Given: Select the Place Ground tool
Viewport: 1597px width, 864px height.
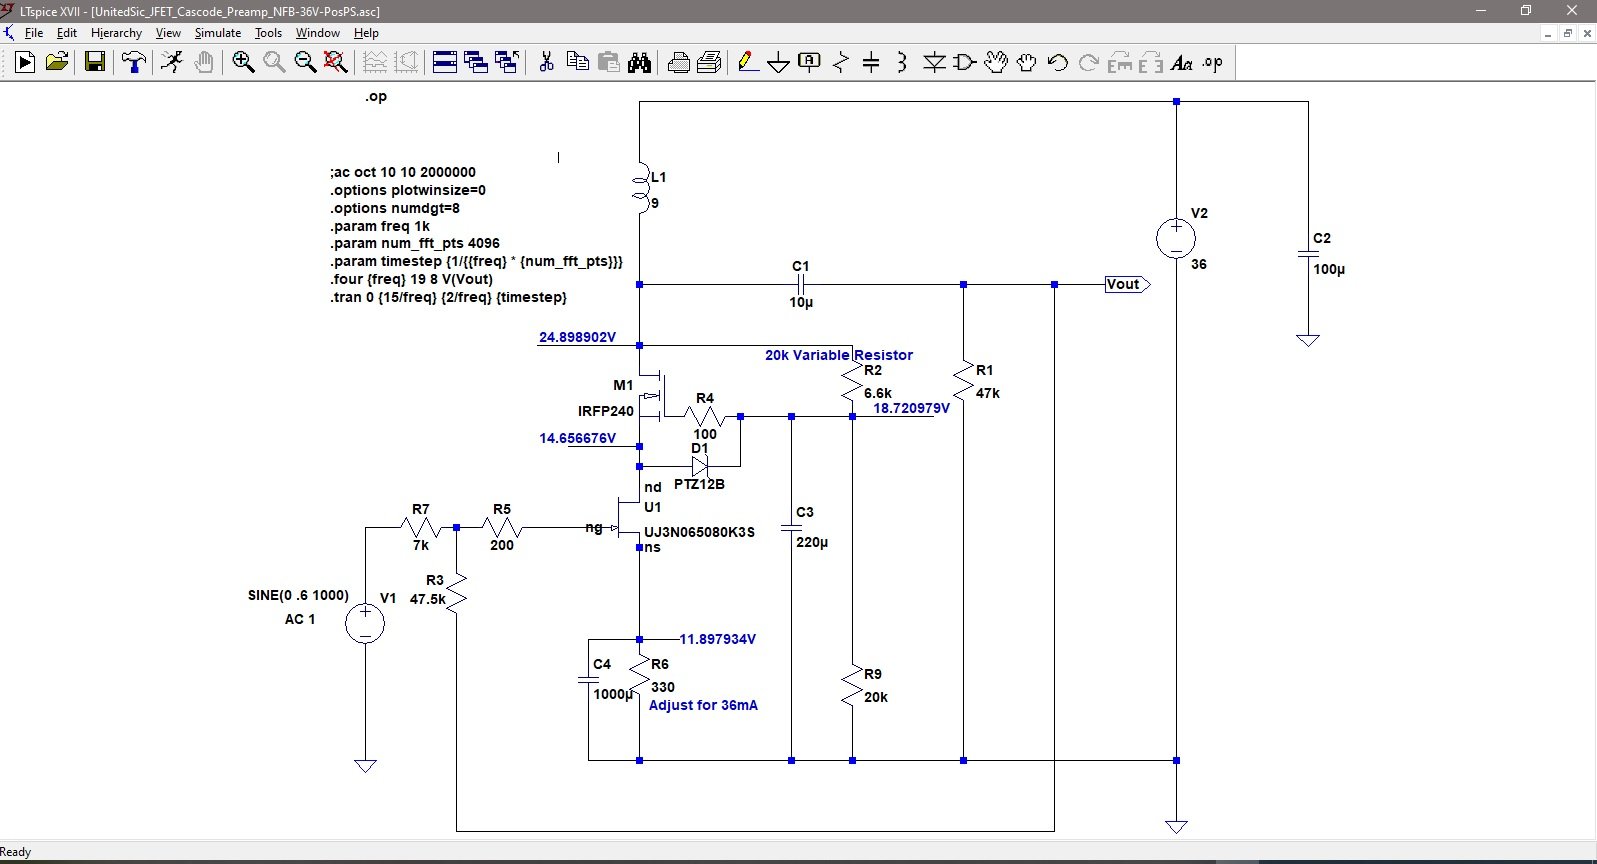Looking at the screenshot, I should pyautogui.click(x=778, y=63).
